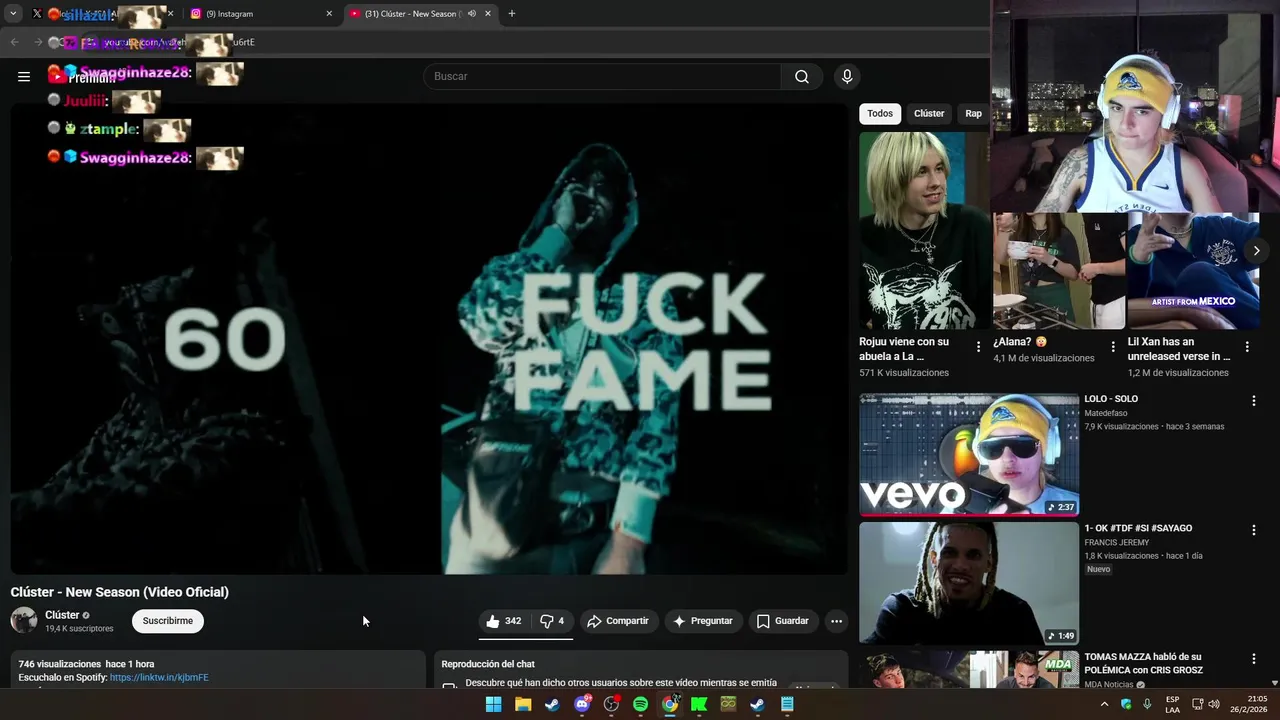Start voice search with the microphone icon
The height and width of the screenshot is (720, 1280).
tap(847, 76)
